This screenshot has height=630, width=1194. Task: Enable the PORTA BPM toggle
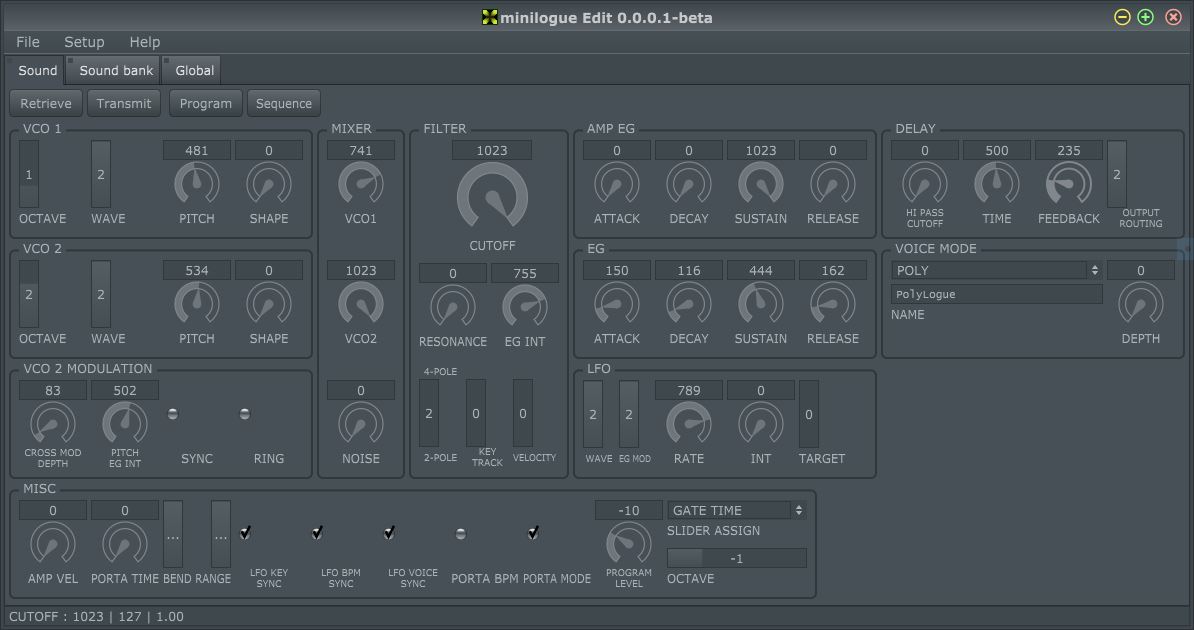pyautogui.click(x=461, y=534)
